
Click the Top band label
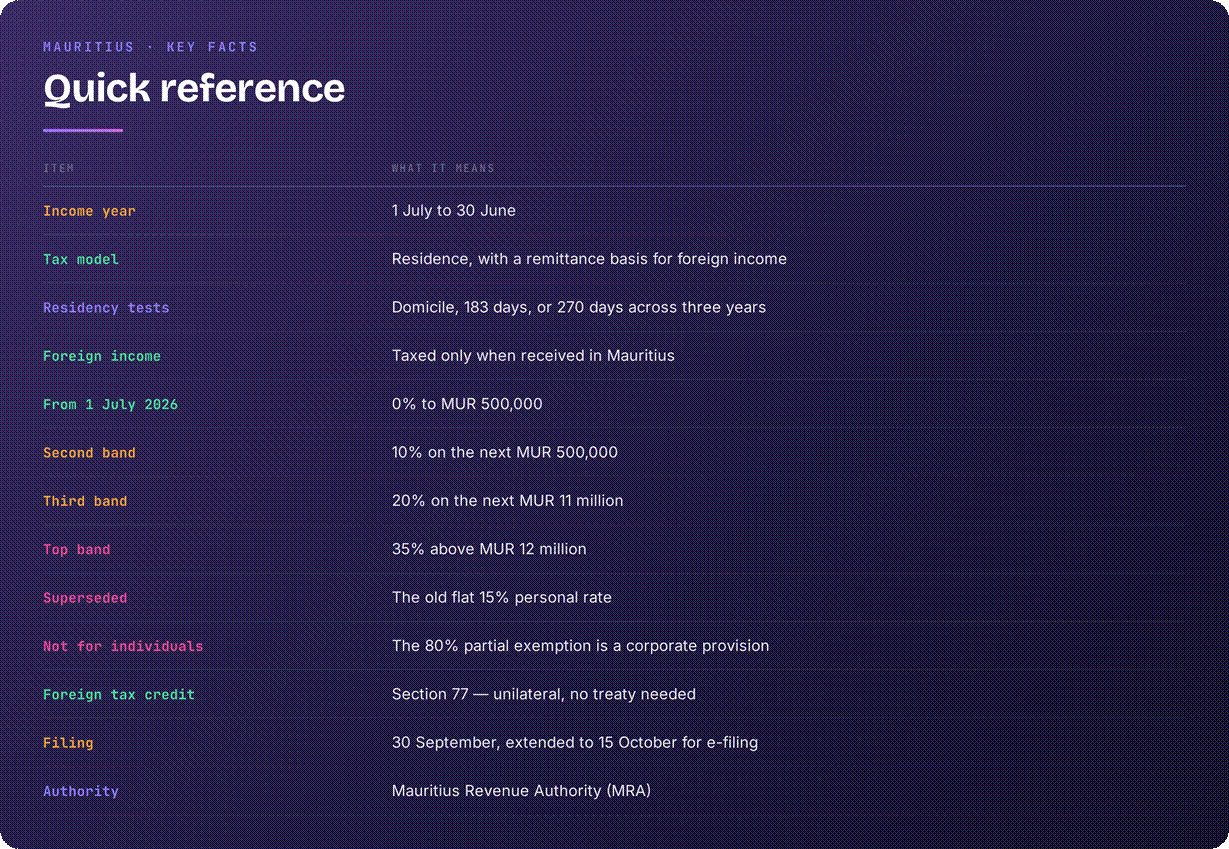click(x=77, y=549)
